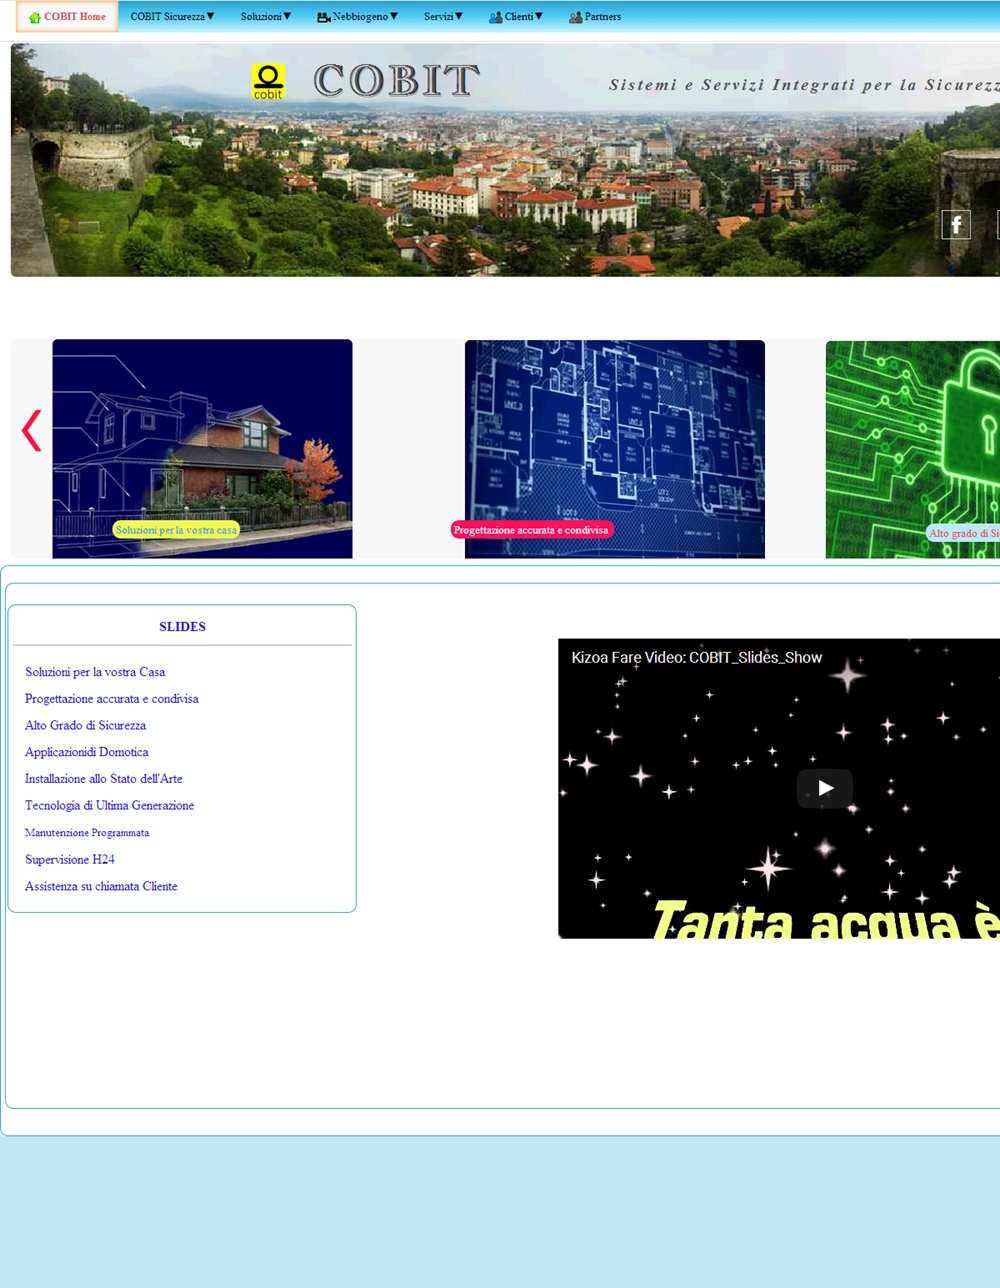Open the Supervisione H24 link

tap(70, 859)
